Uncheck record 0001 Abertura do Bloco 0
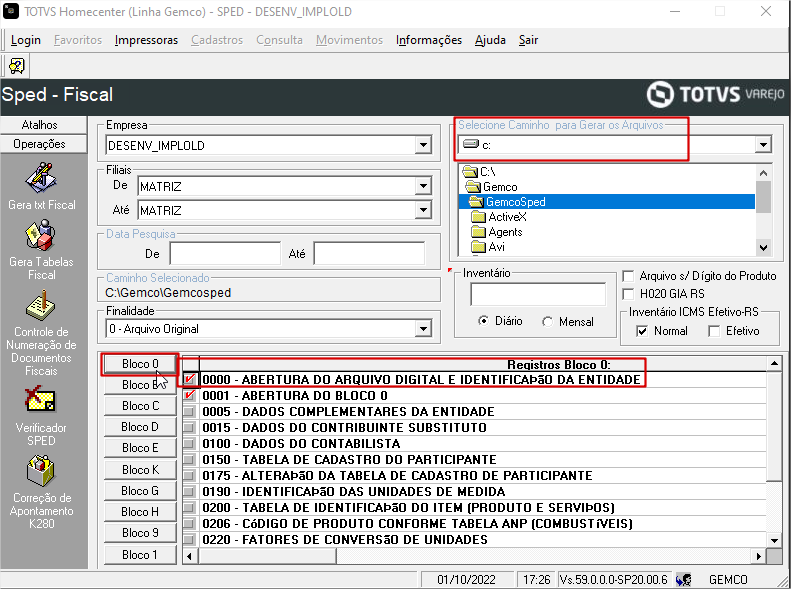The image size is (791, 589). click(190, 395)
